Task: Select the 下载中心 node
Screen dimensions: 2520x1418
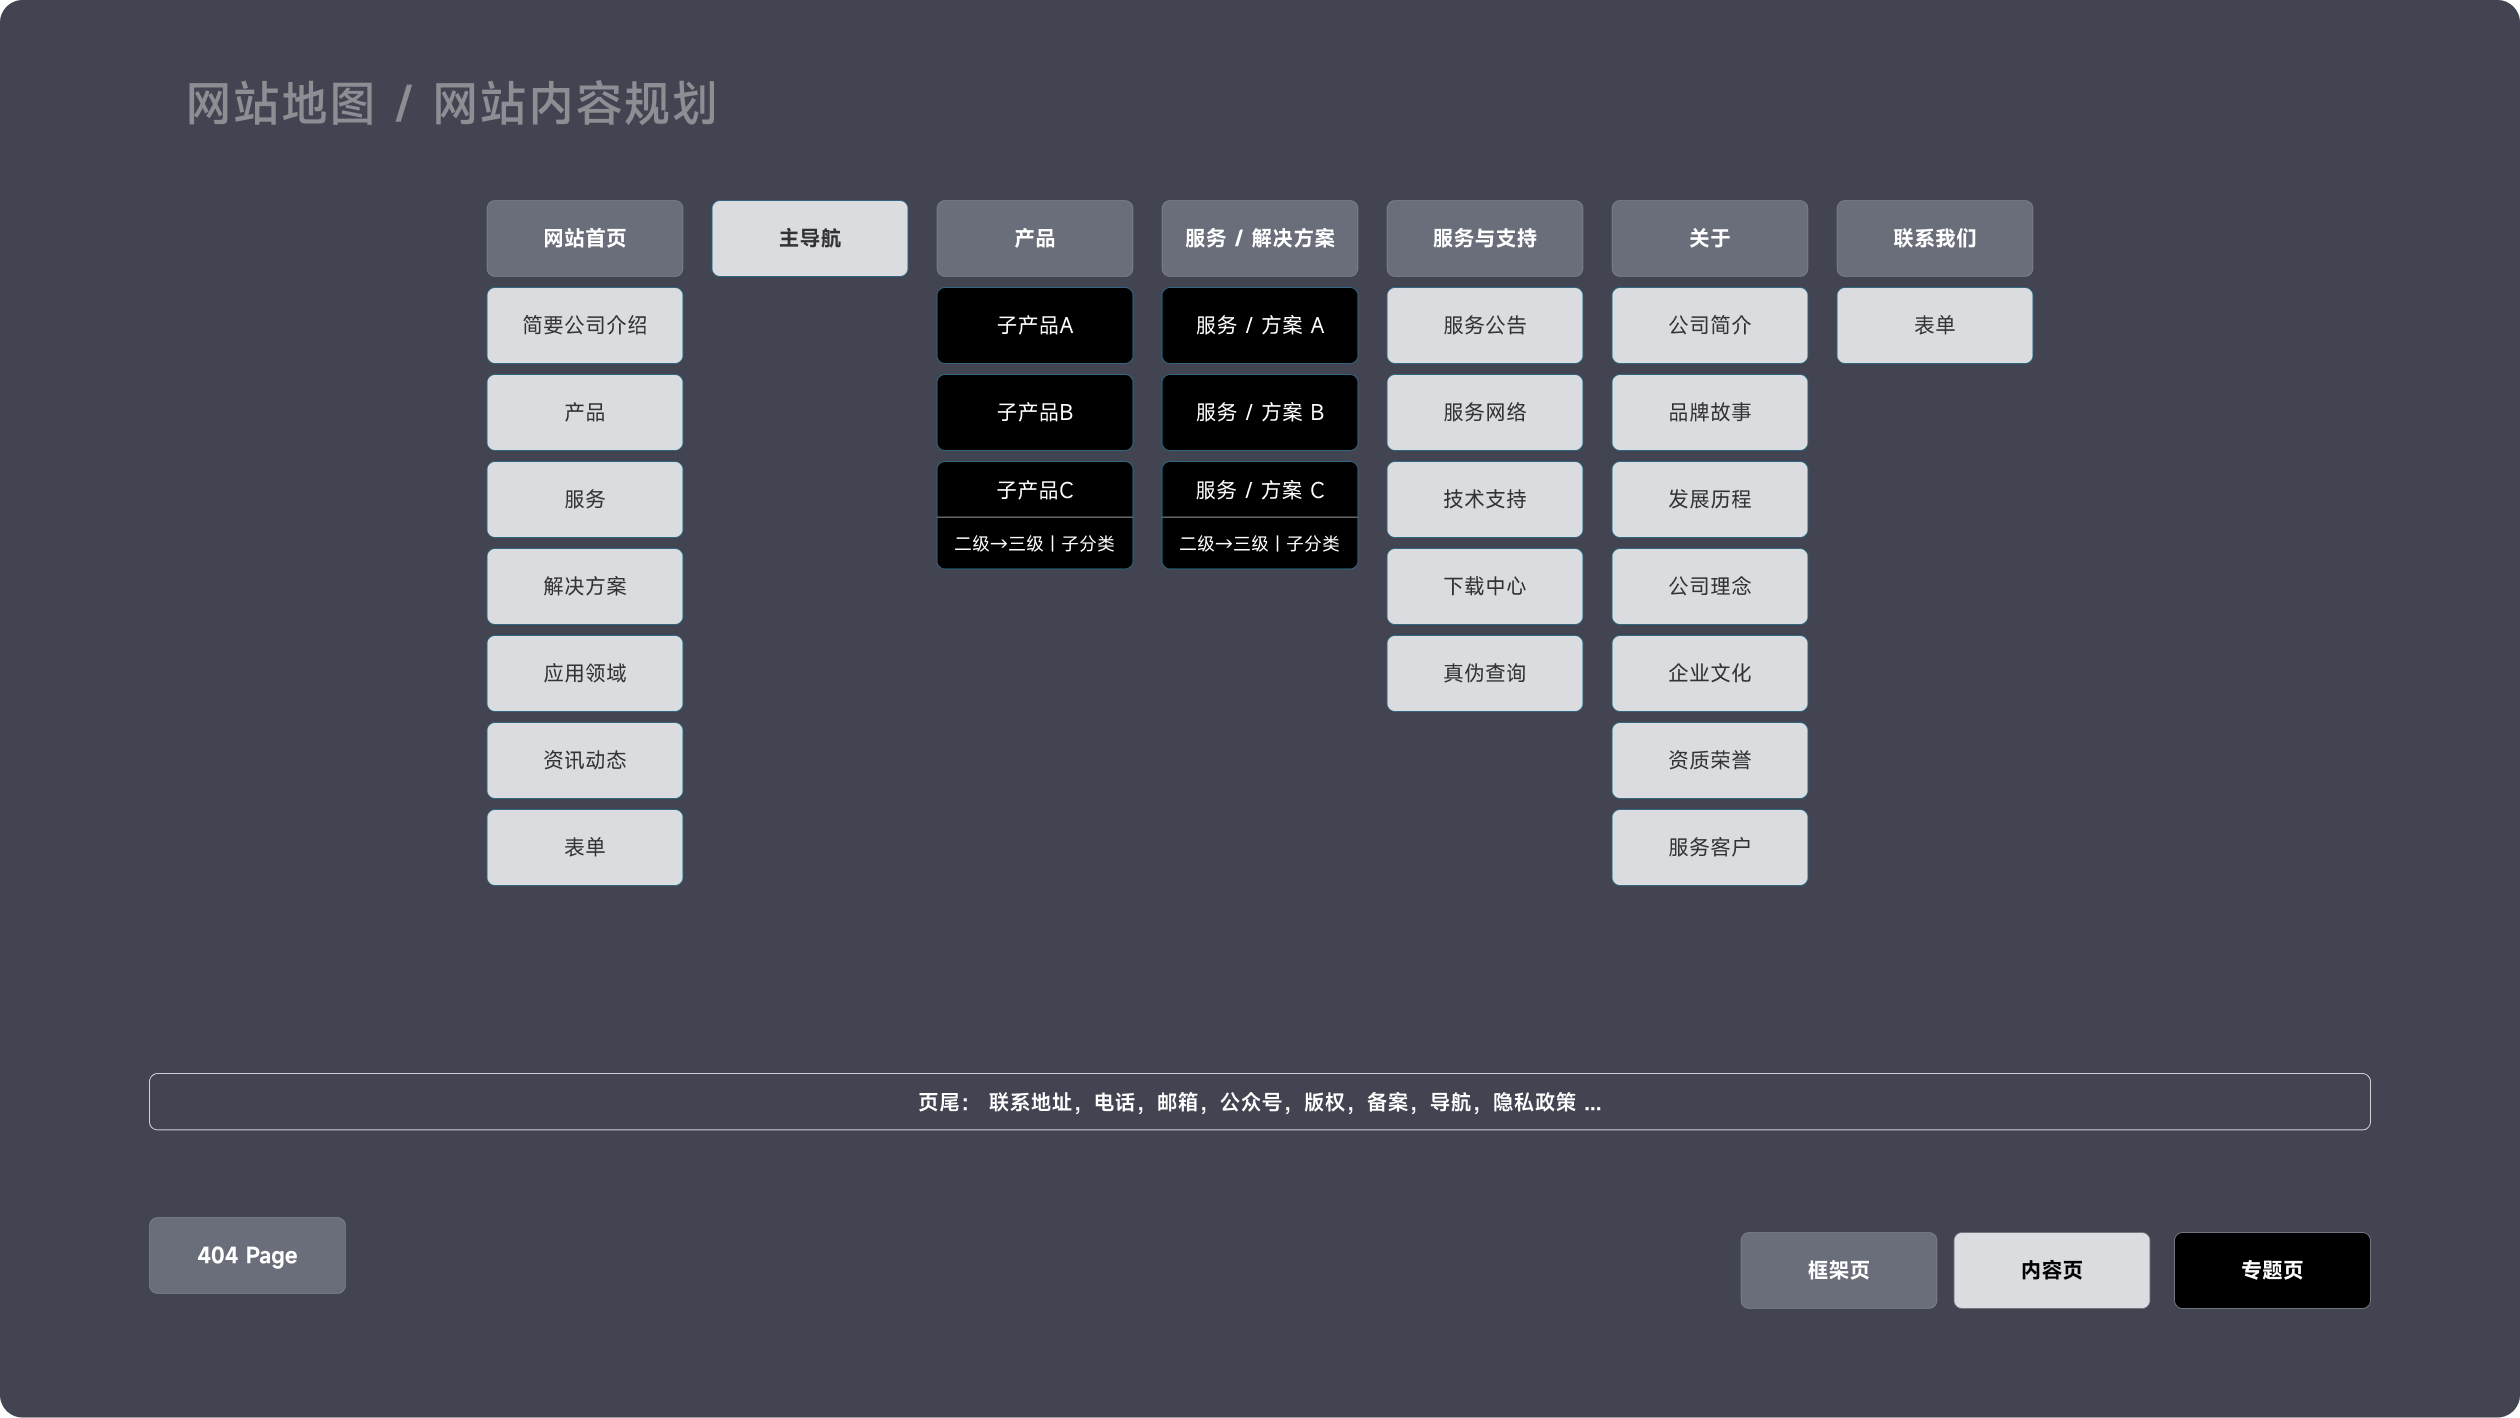Action: [1484, 586]
